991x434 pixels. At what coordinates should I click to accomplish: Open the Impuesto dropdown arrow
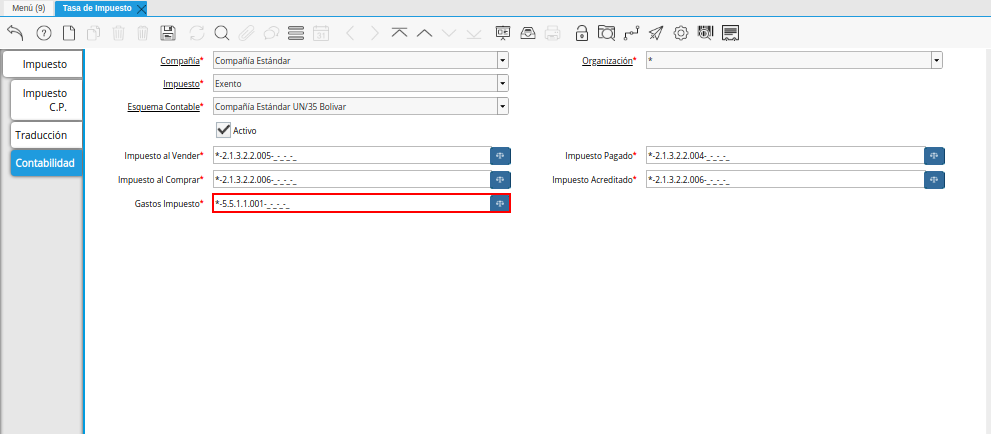point(502,83)
